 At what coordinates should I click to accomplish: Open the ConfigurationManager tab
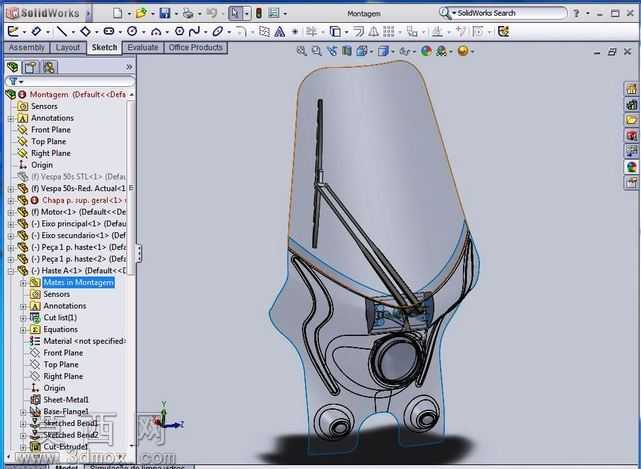(49, 67)
